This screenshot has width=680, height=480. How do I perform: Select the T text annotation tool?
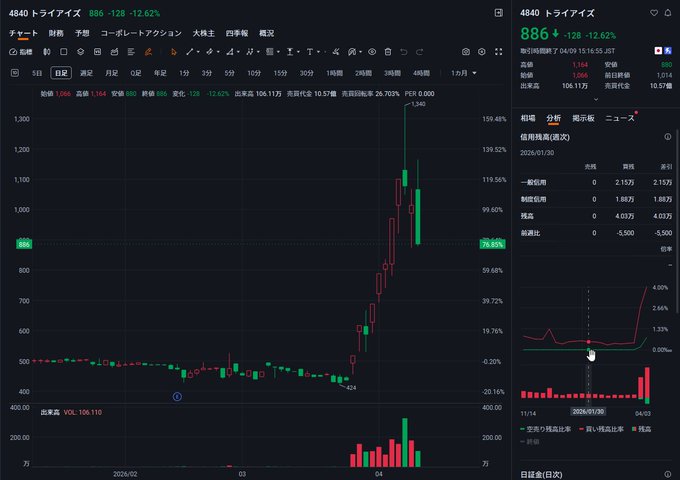[x=310, y=52]
